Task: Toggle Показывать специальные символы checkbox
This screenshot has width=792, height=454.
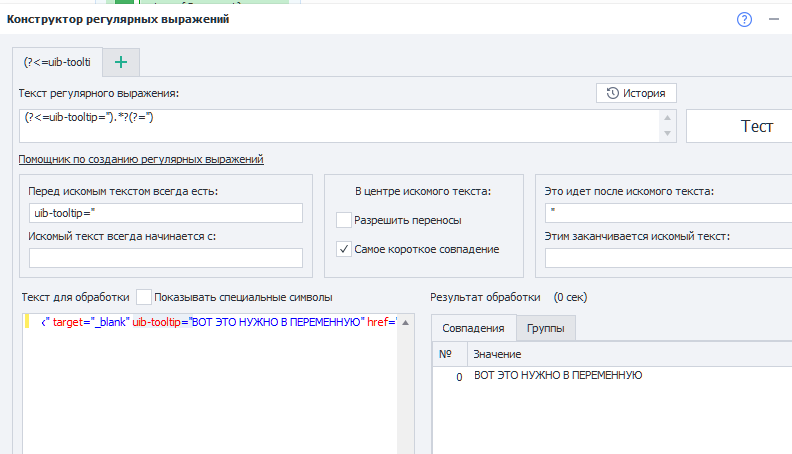Action: pos(145,297)
